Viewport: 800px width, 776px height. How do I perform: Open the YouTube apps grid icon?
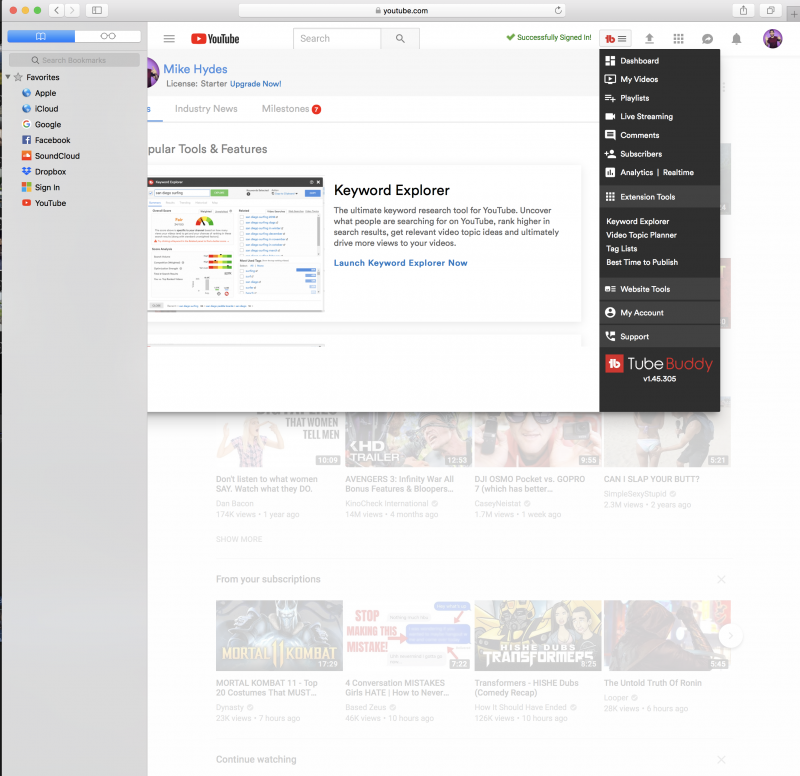tap(678, 39)
